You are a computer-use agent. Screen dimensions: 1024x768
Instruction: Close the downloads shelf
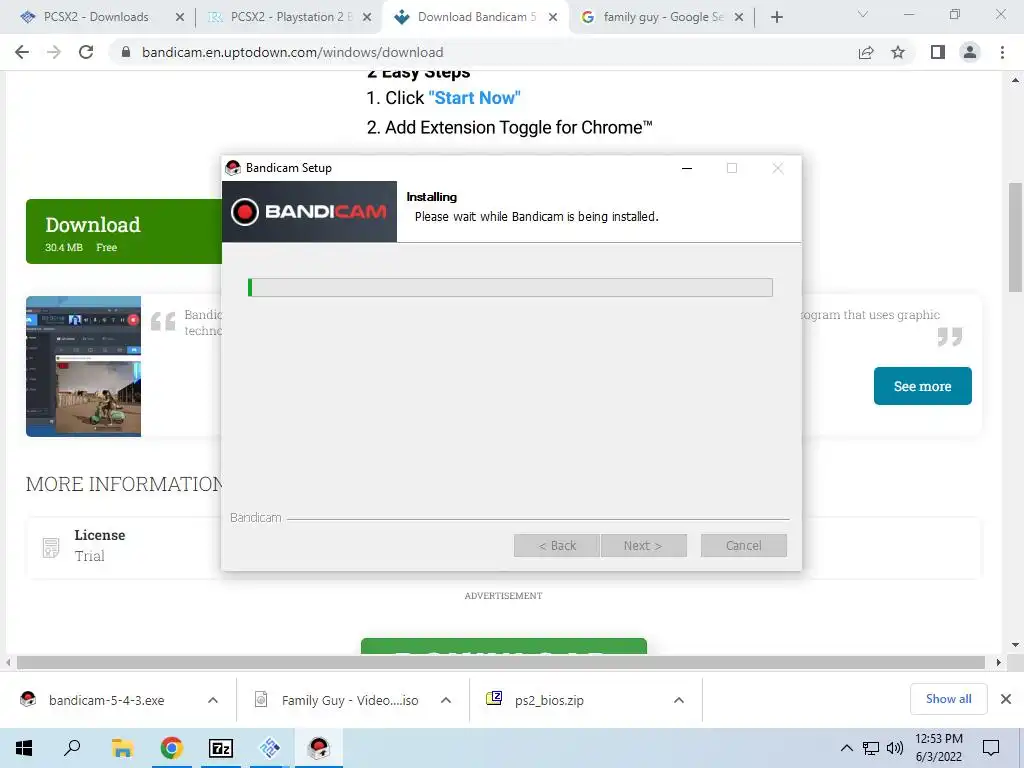point(1006,699)
